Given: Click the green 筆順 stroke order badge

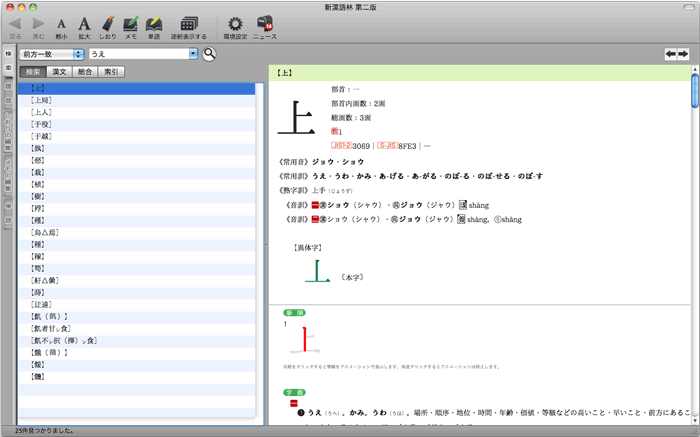Looking at the screenshot, I should (294, 312).
